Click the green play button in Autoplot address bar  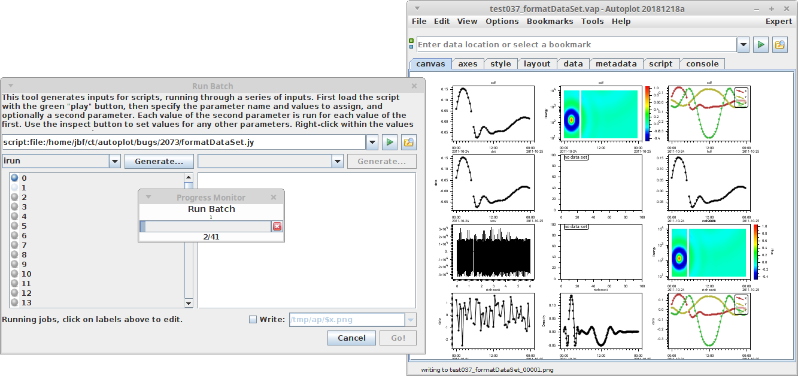[761, 44]
